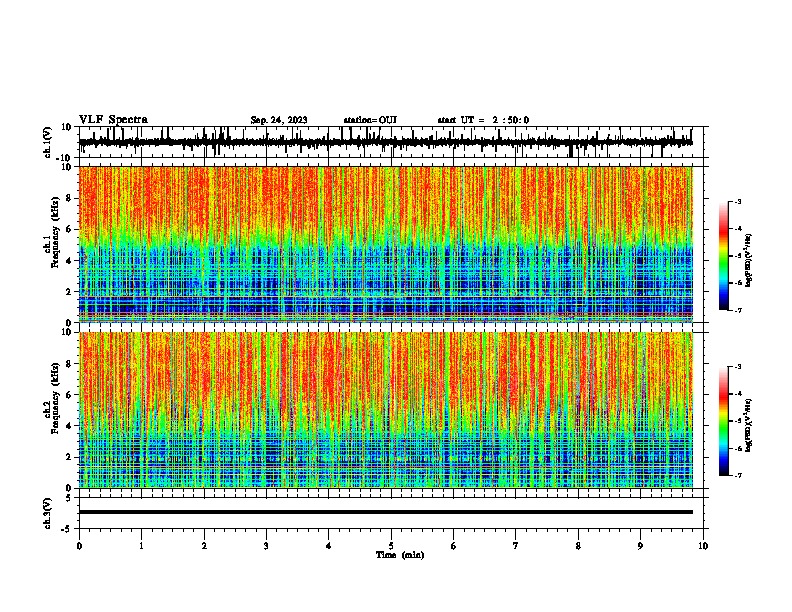
Task: Click the ch.3 flat black voltage trace
Action: 385,512
